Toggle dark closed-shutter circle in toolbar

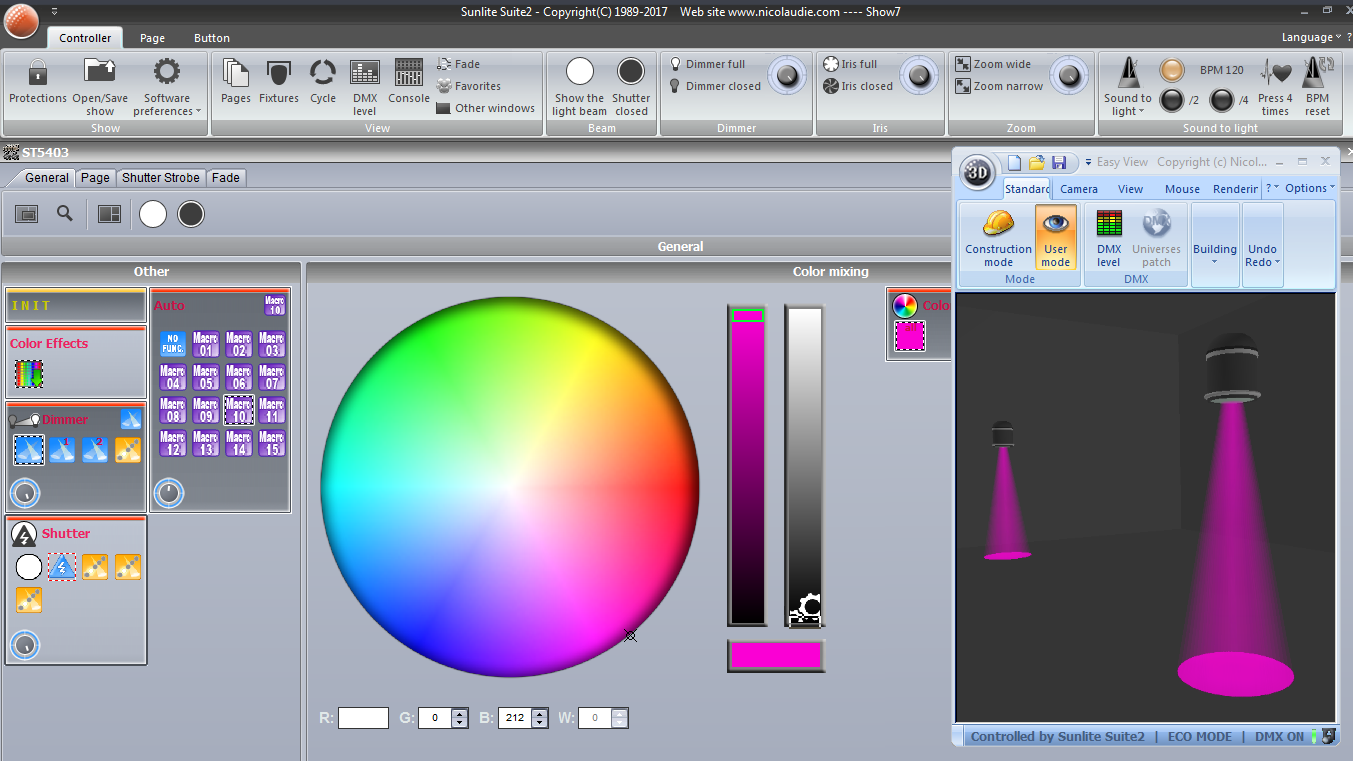pyautogui.click(x=191, y=213)
